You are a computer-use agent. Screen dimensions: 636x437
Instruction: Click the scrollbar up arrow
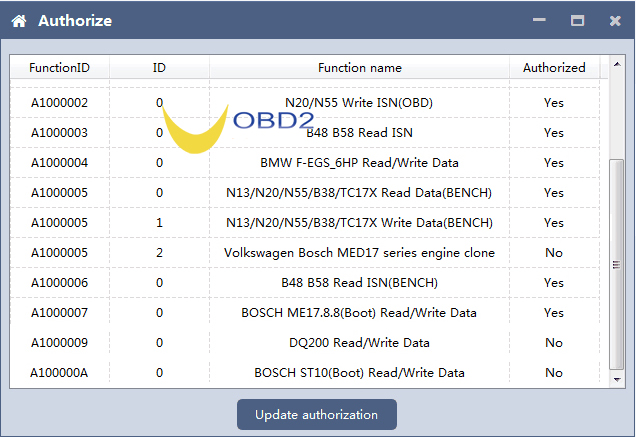[617, 64]
